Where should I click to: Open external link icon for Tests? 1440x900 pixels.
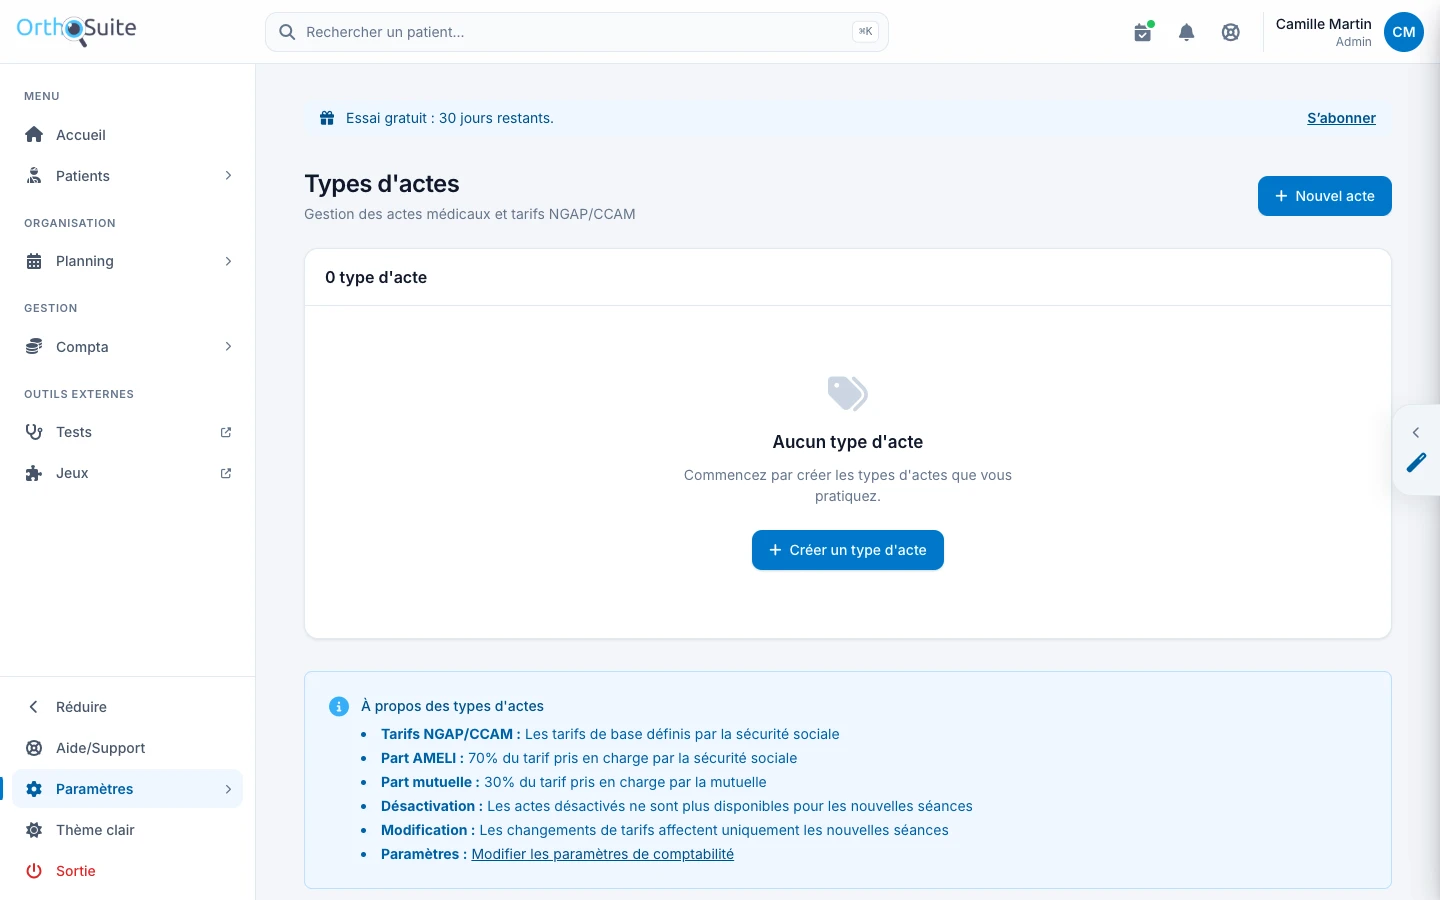(x=226, y=432)
